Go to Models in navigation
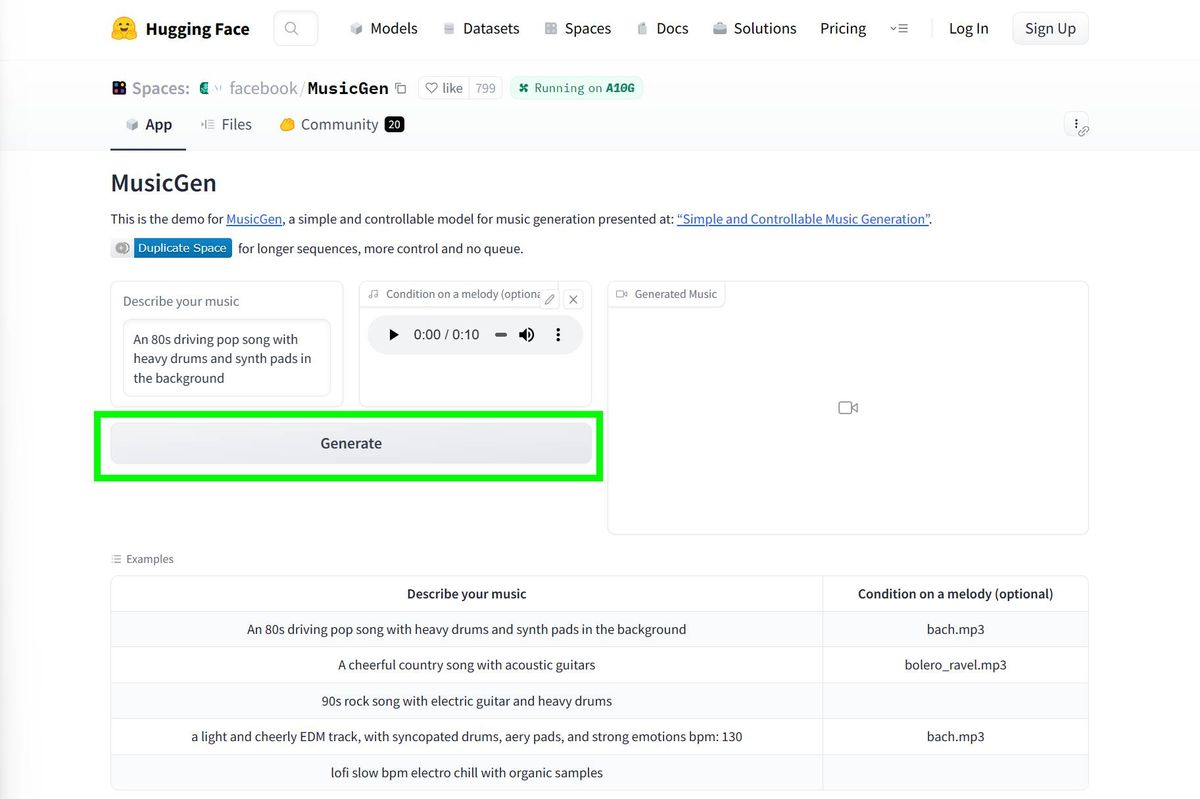The height and width of the screenshot is (799, 1200). click(383, 28)
